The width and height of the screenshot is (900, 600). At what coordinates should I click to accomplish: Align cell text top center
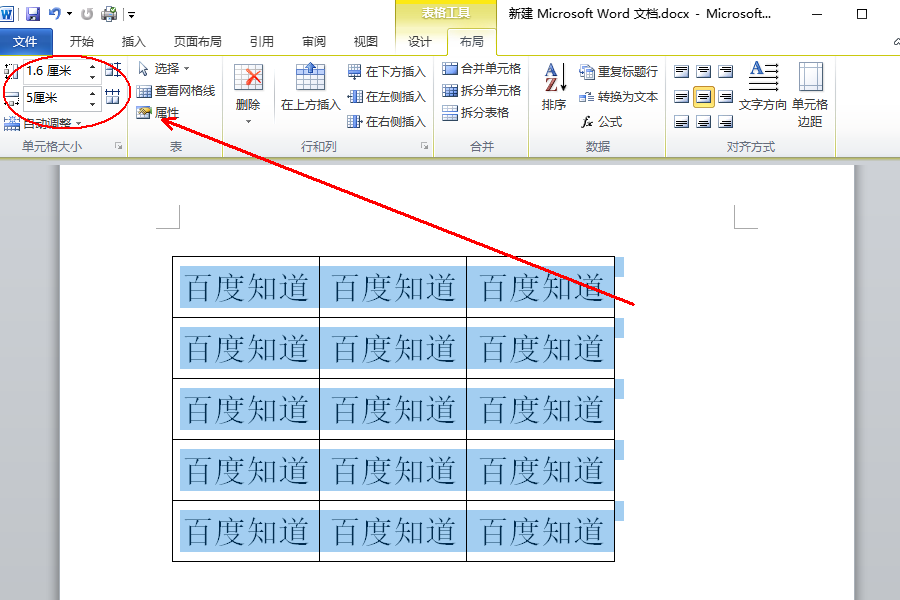(x=704, y=71)
